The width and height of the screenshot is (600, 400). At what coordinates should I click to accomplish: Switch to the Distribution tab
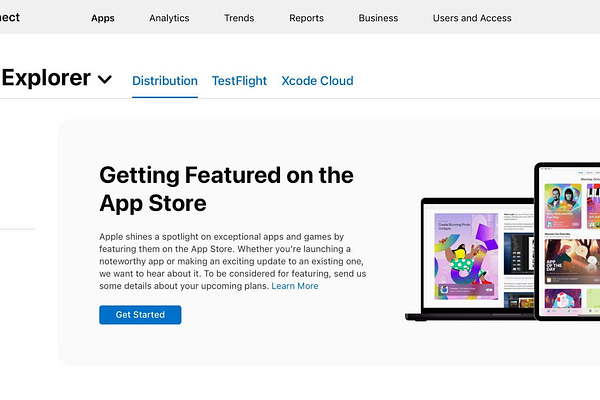165,81
